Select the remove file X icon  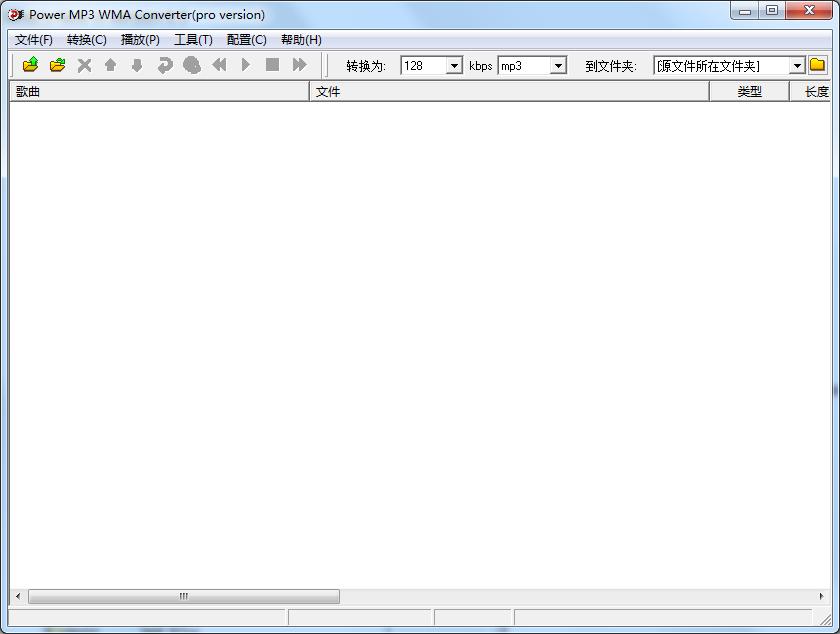click(x=84, y=66)
